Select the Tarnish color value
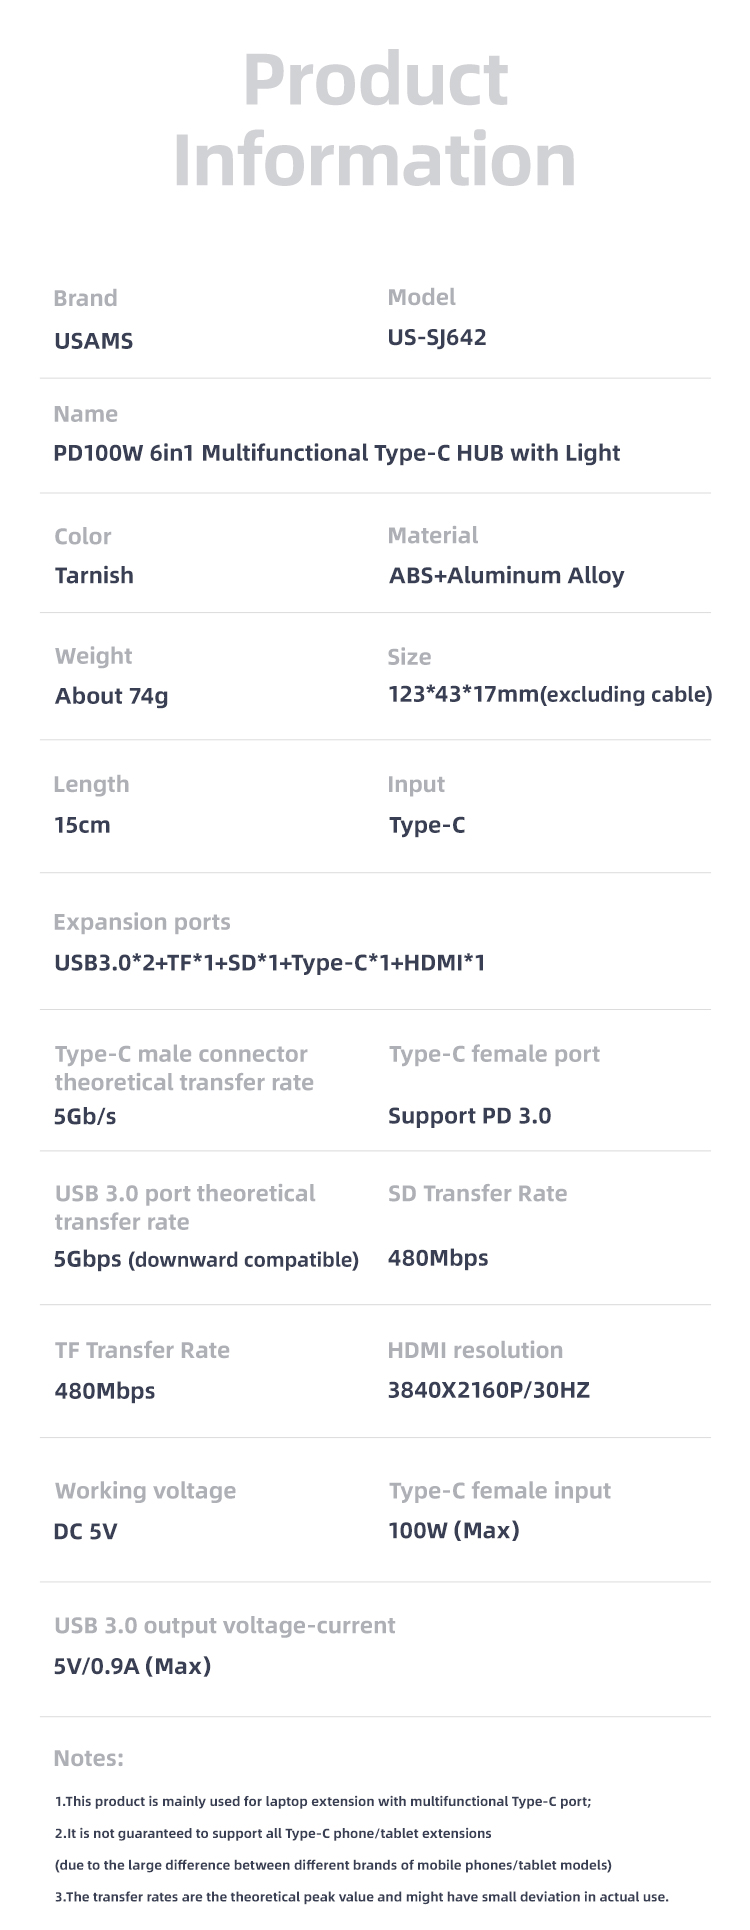Viewport: 750px width, 1930px height. click(94, 575)
